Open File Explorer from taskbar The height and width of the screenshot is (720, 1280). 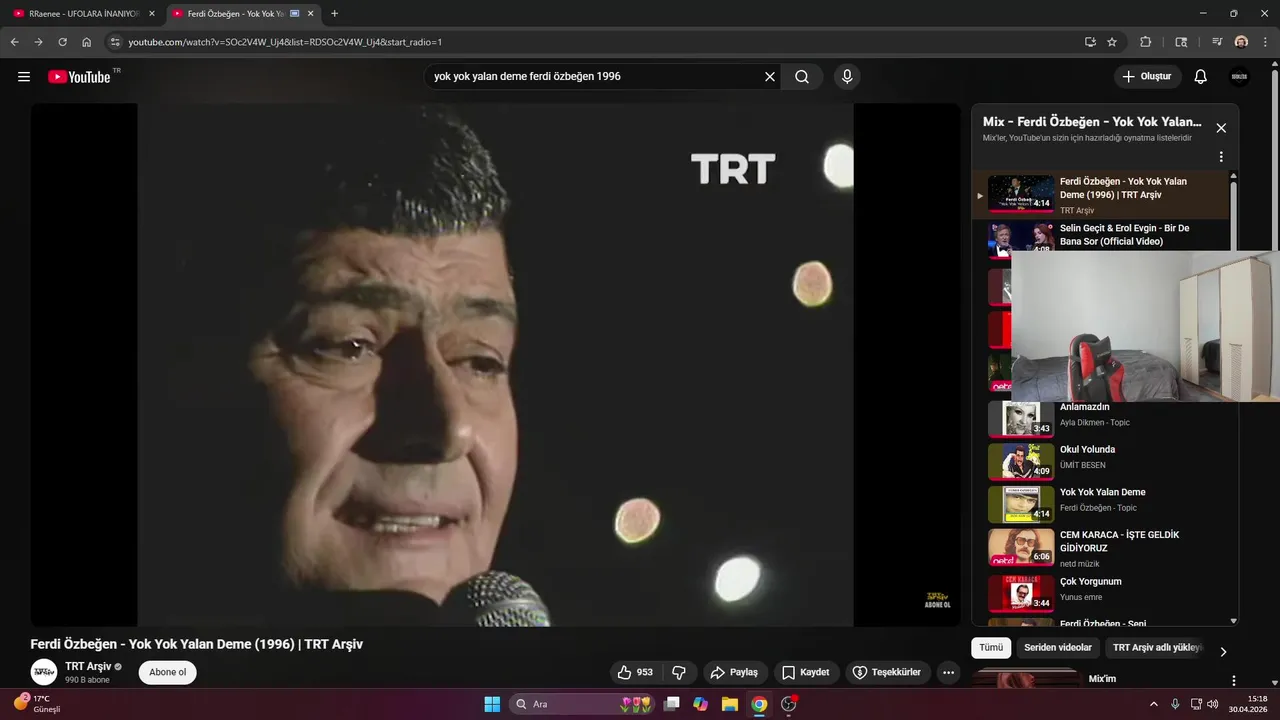(x=729, y=704)
